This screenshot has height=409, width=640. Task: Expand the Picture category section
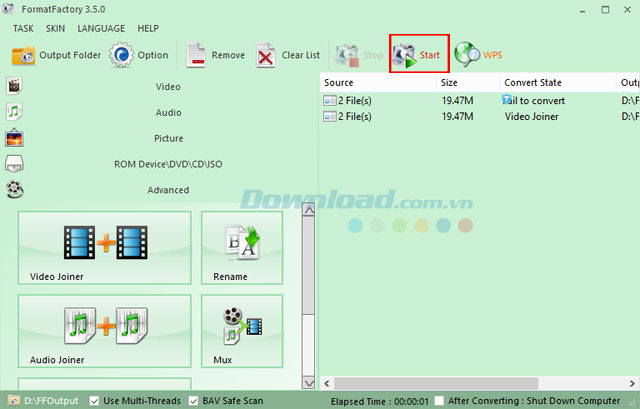point(168,138)
